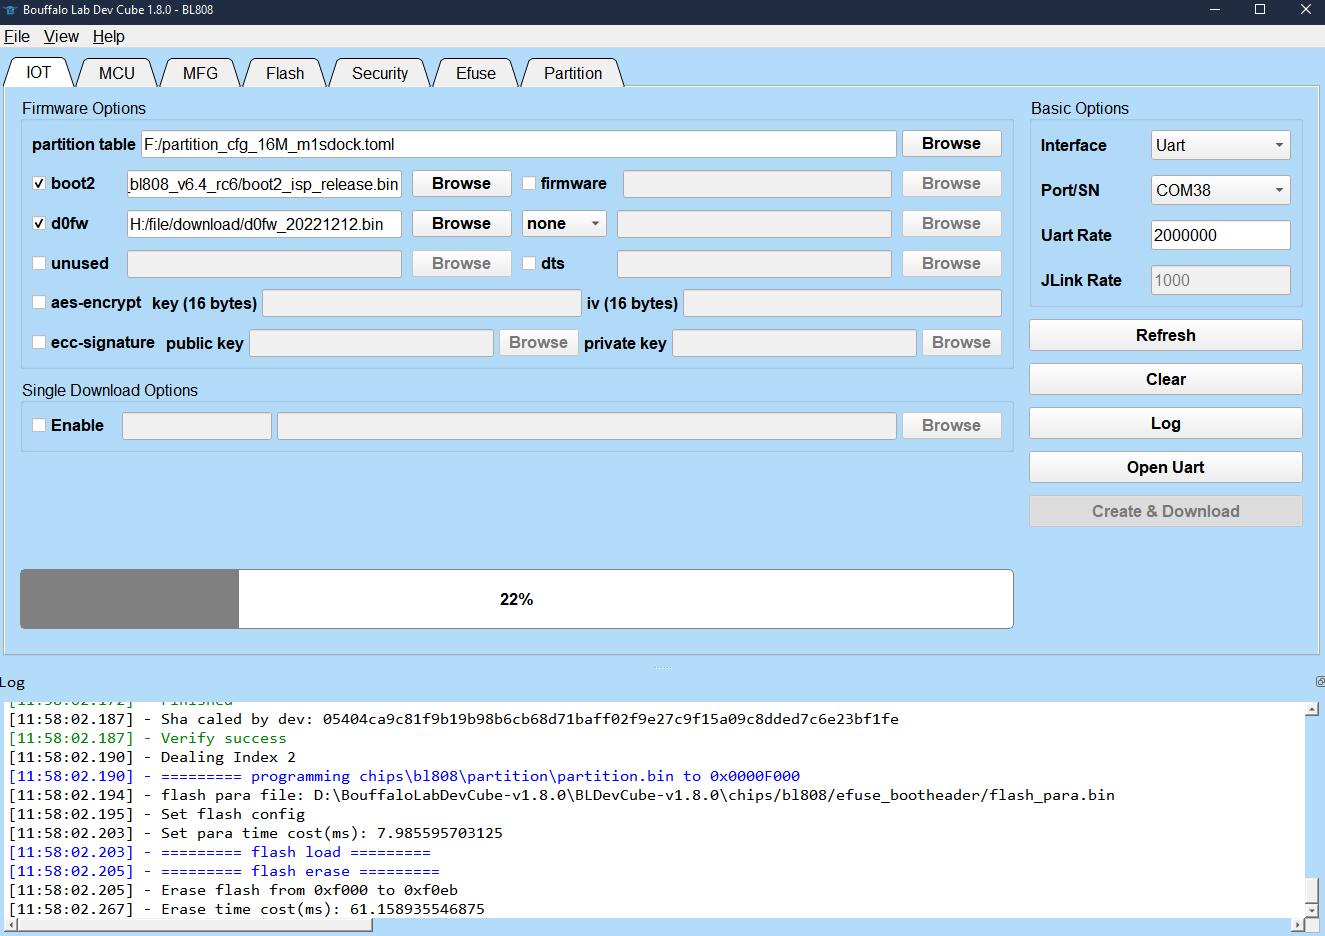Viewport: 1325px width, 936px height.
Task: Click the d0fw file path field
Action: (x=264, y=224)
